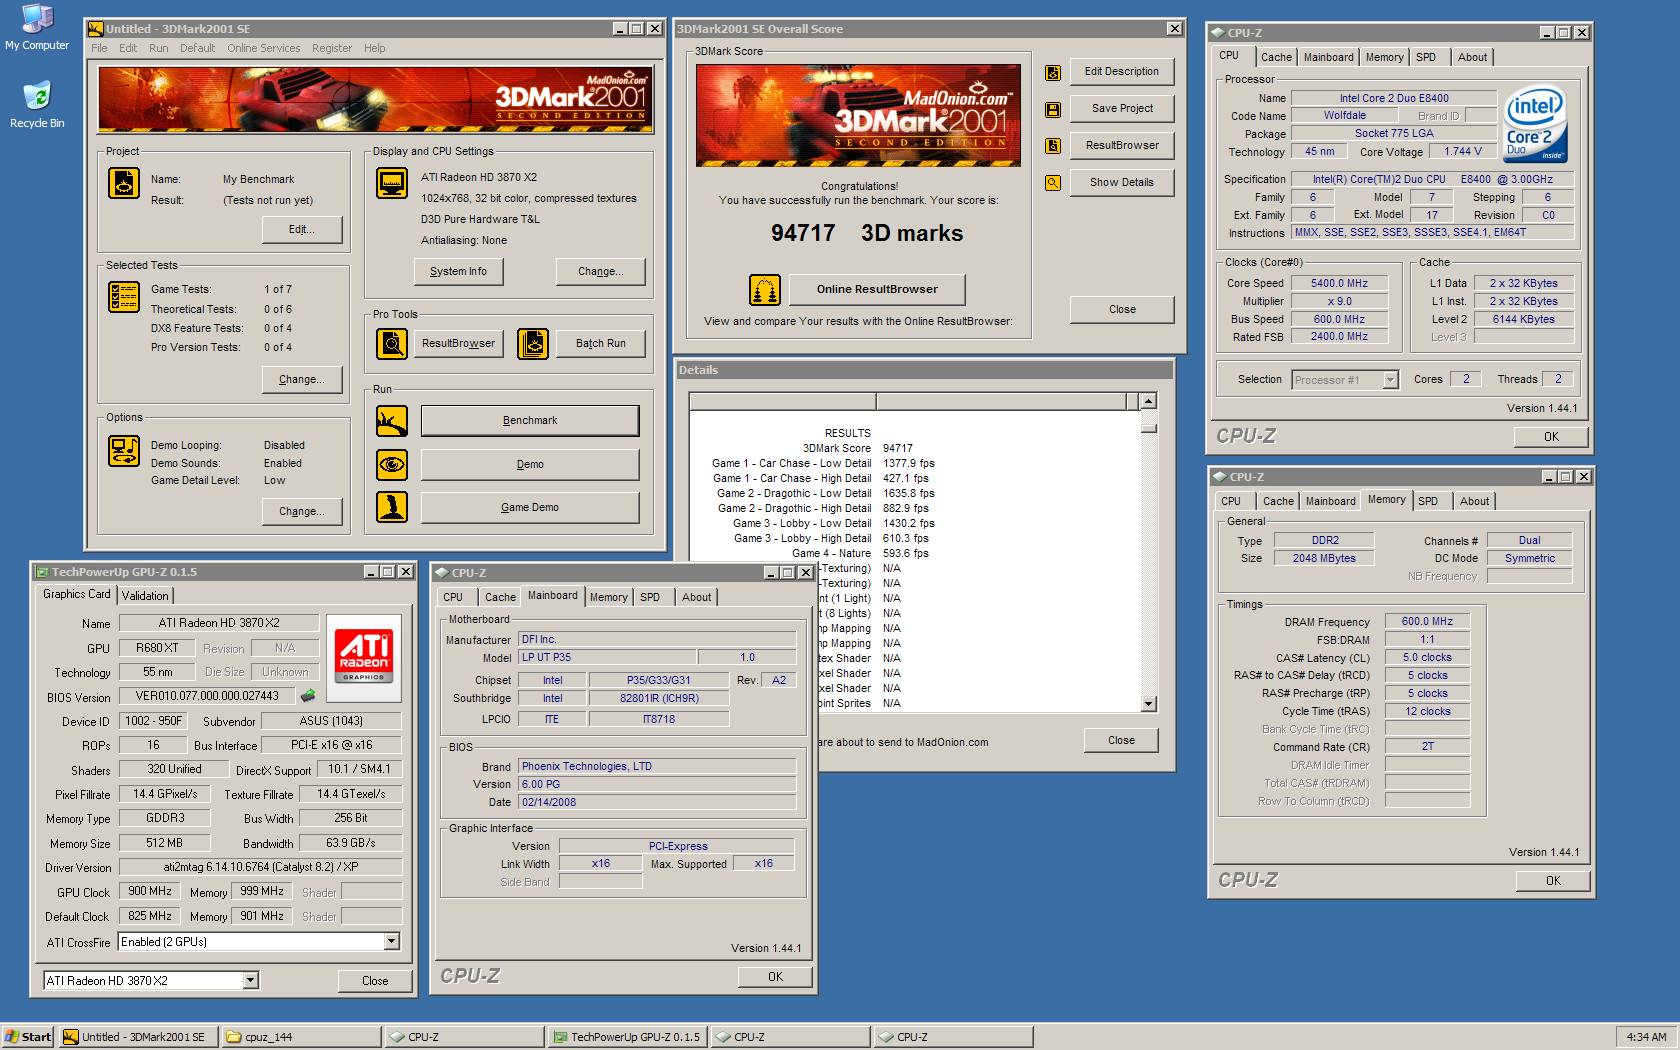Click scroll up arrow in Details results list
Screen dimensions: 1680x1050
tap(1149, 401)
